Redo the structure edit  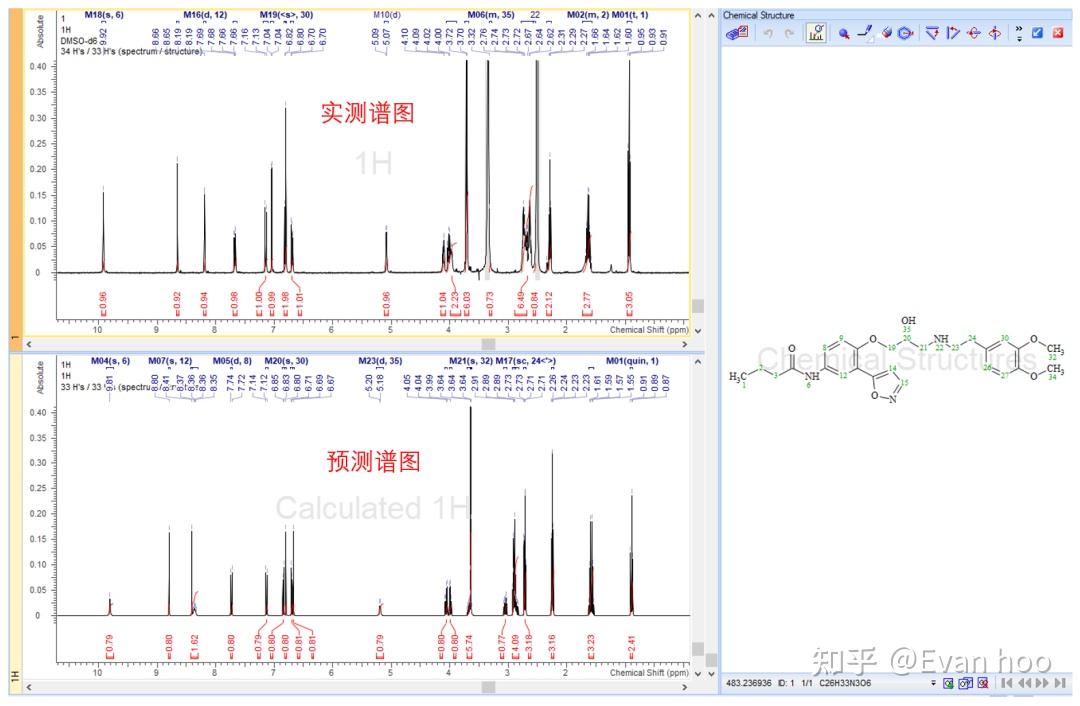point(788,32)
